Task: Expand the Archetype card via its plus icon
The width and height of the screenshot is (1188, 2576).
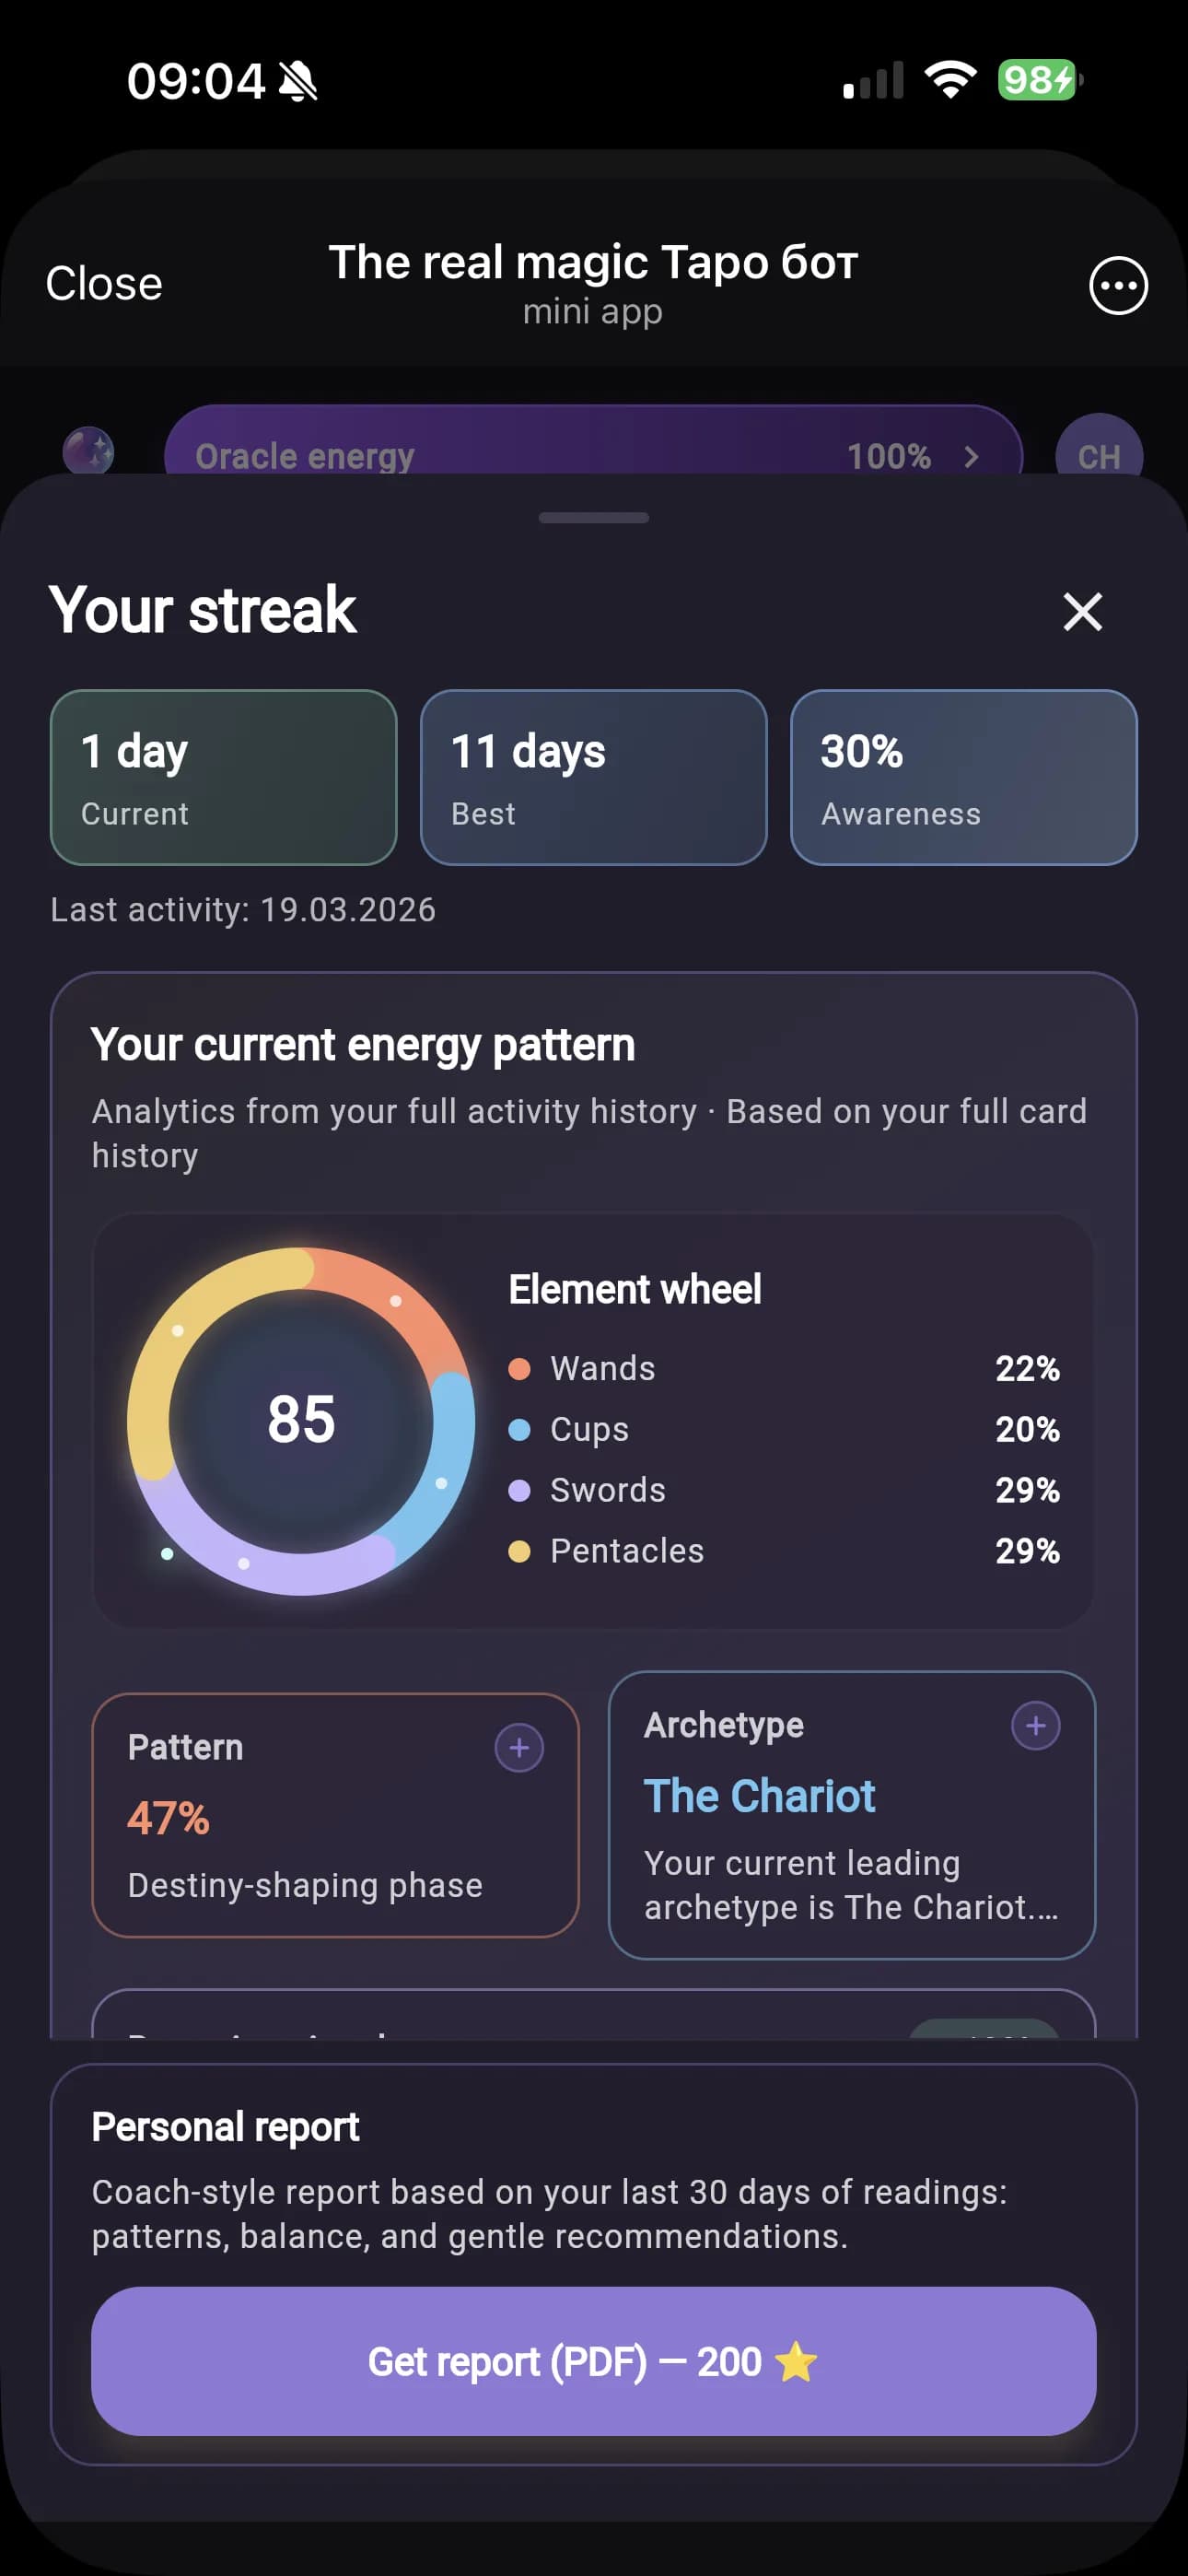Action: (x=1036, y=1726)
